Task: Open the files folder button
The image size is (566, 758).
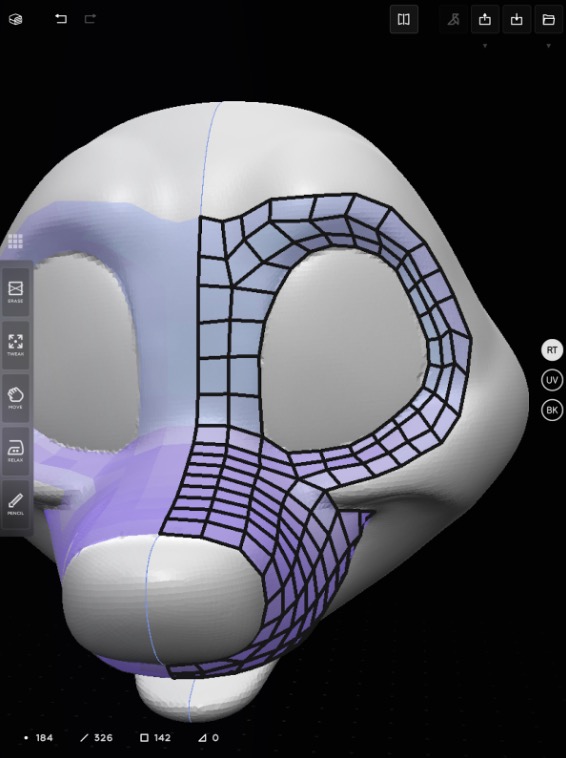Action: (x=548, y=19)
